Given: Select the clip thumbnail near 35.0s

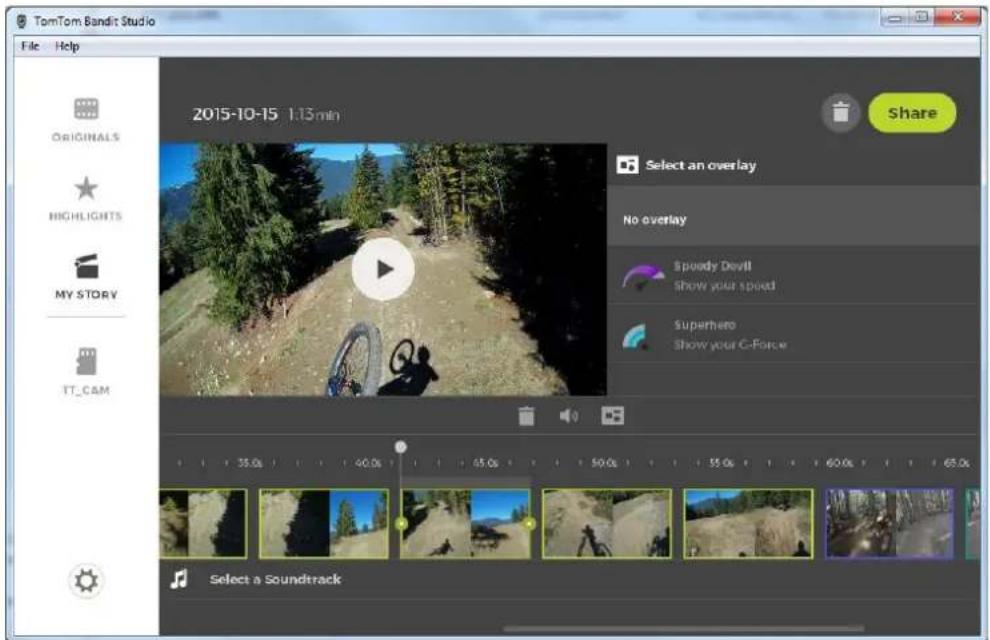Looking at the screenshot, I should tap(203, 524).
